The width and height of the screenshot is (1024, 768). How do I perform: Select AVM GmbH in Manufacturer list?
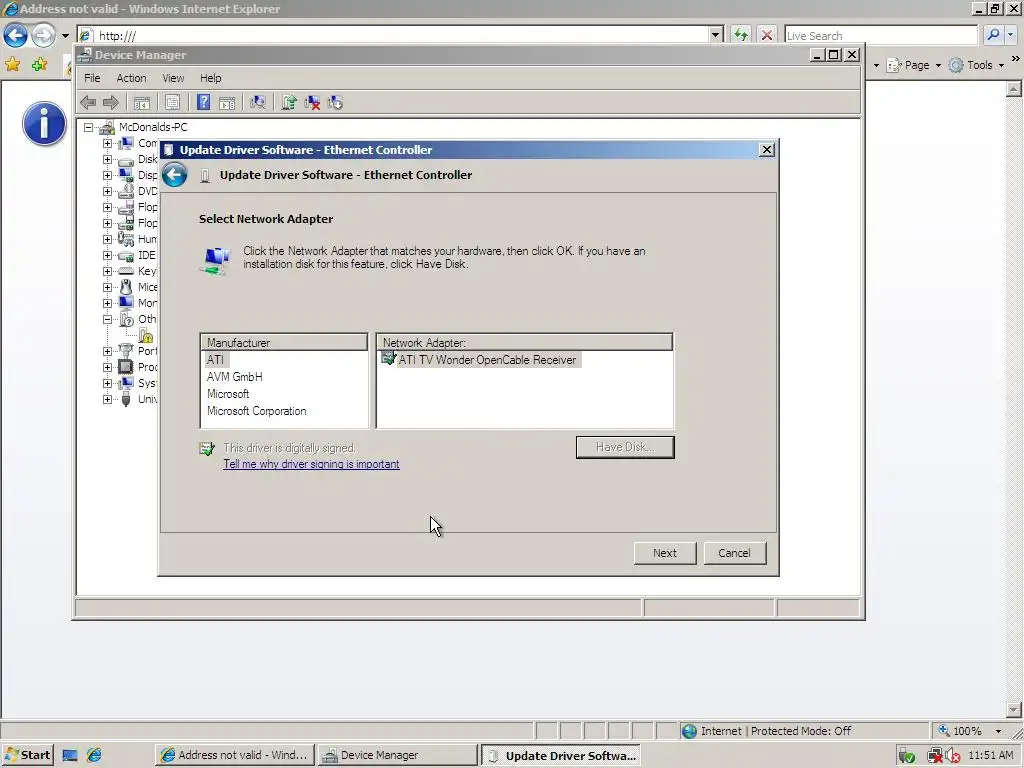pos(234,377)
